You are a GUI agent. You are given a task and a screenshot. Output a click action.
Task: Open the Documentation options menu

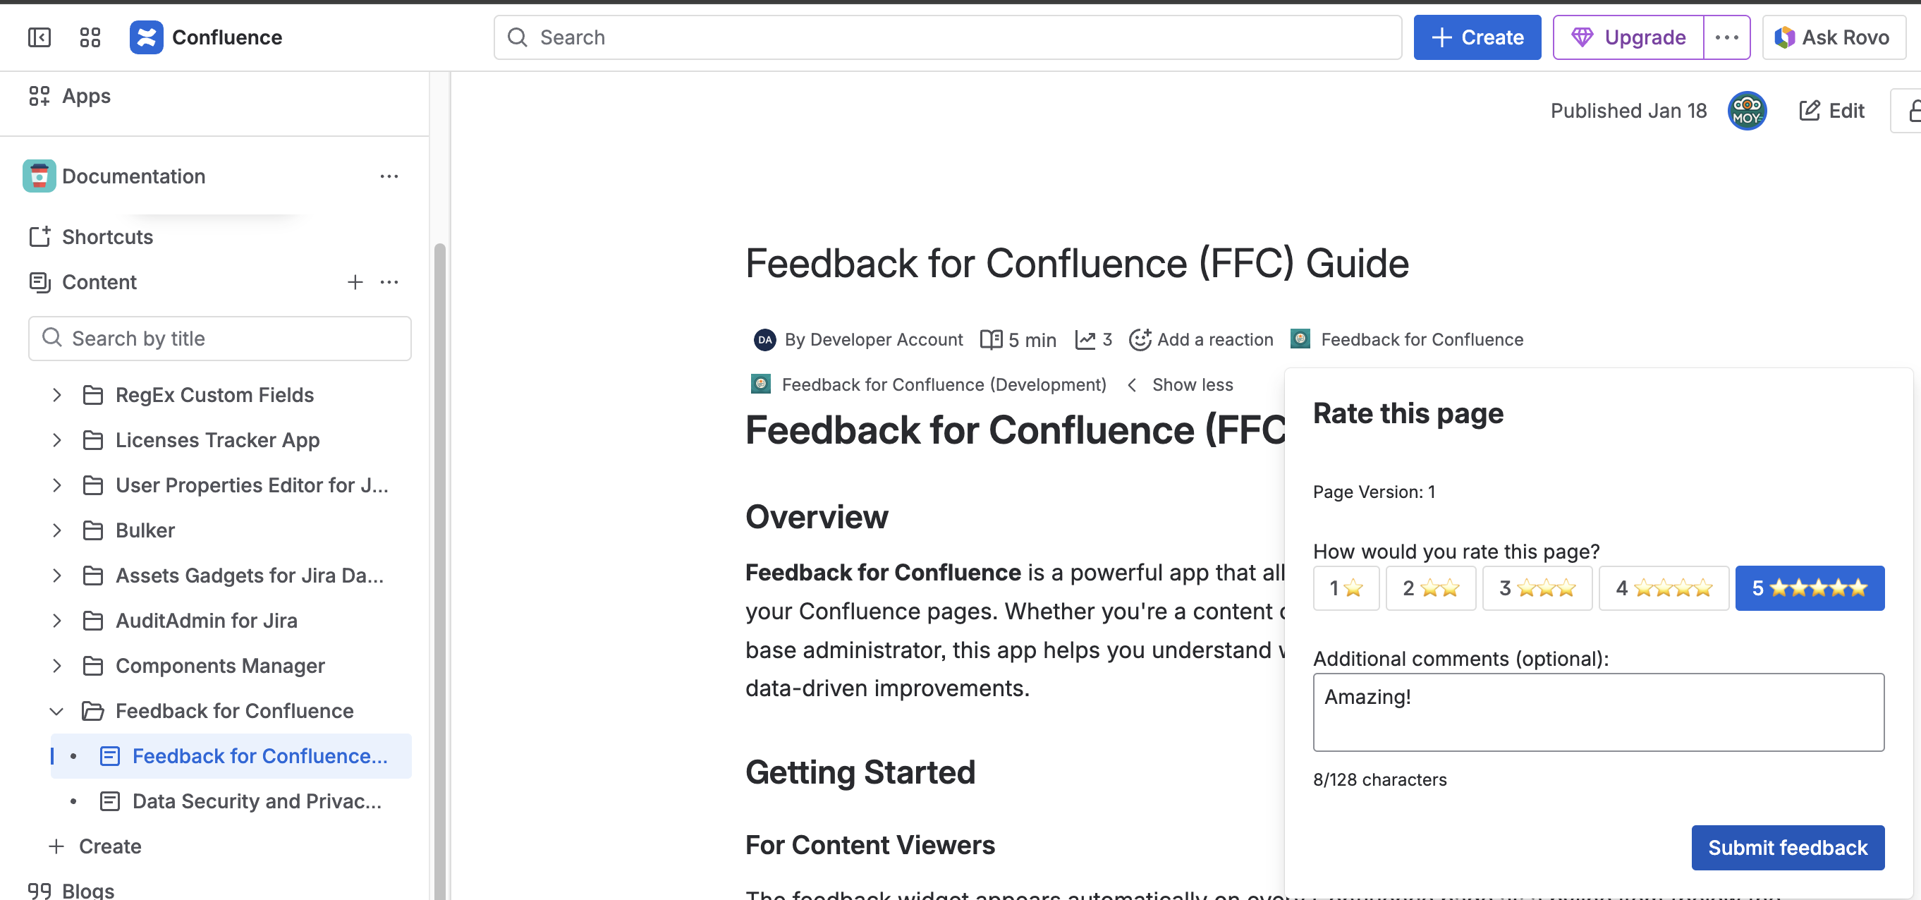point(390,176)
